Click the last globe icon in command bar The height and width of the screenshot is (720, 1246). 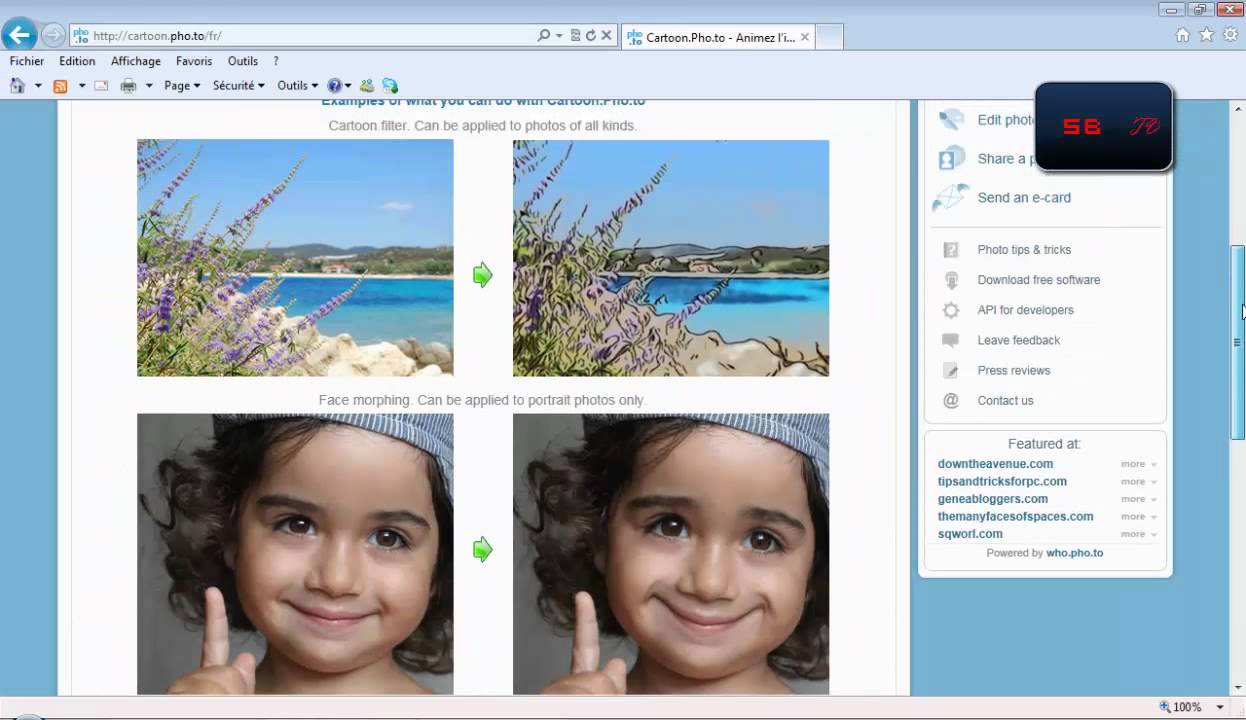(x=390, y=86)
